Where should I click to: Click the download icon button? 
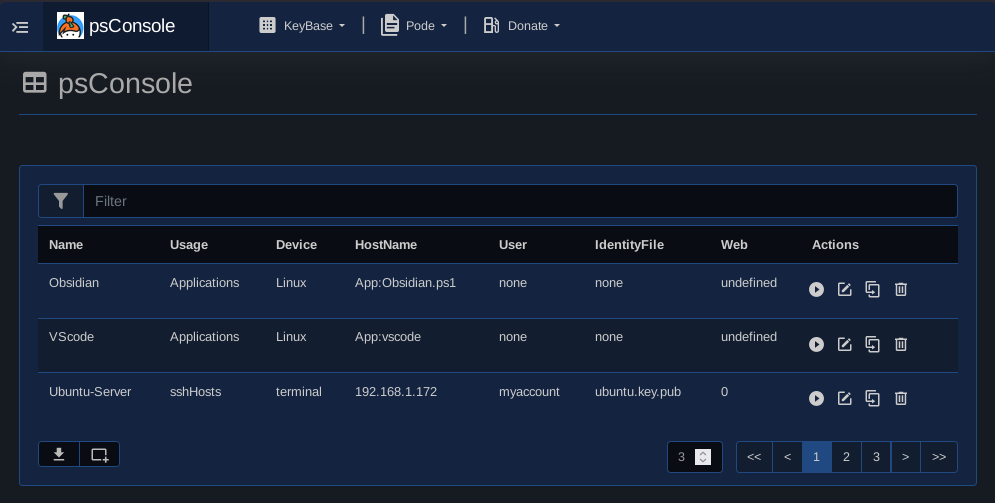pyautogui.click(x=59, y=455)
